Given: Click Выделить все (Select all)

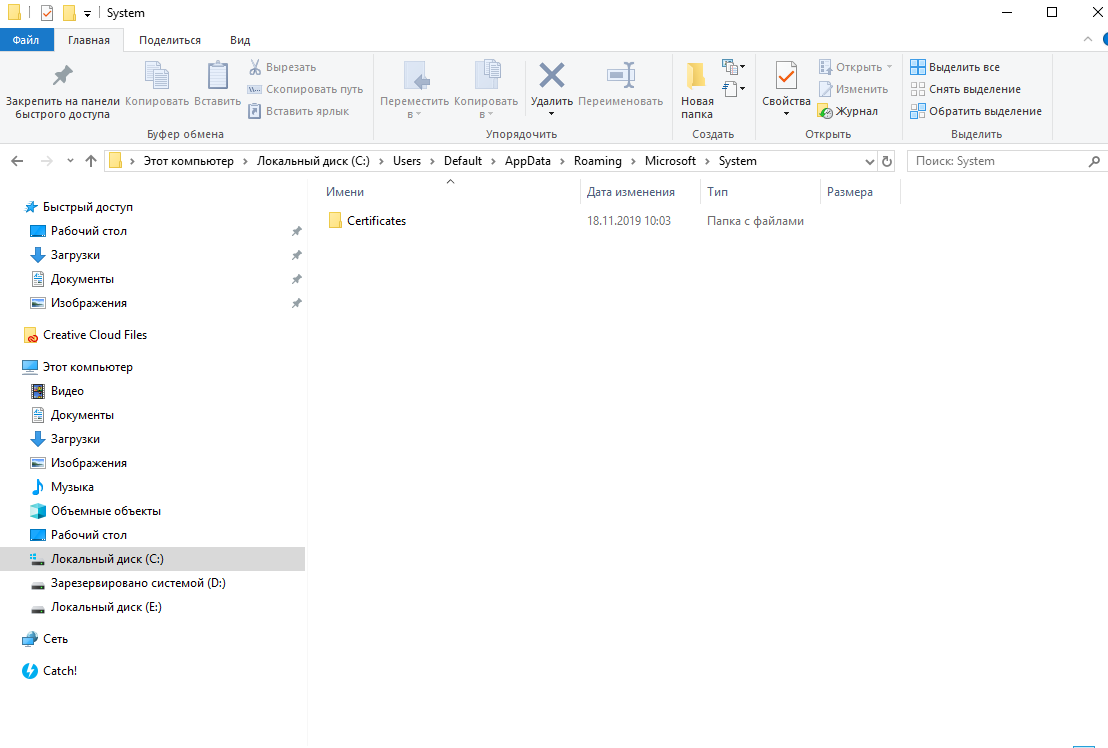Looking at the screenshot, I should [955, 67].
